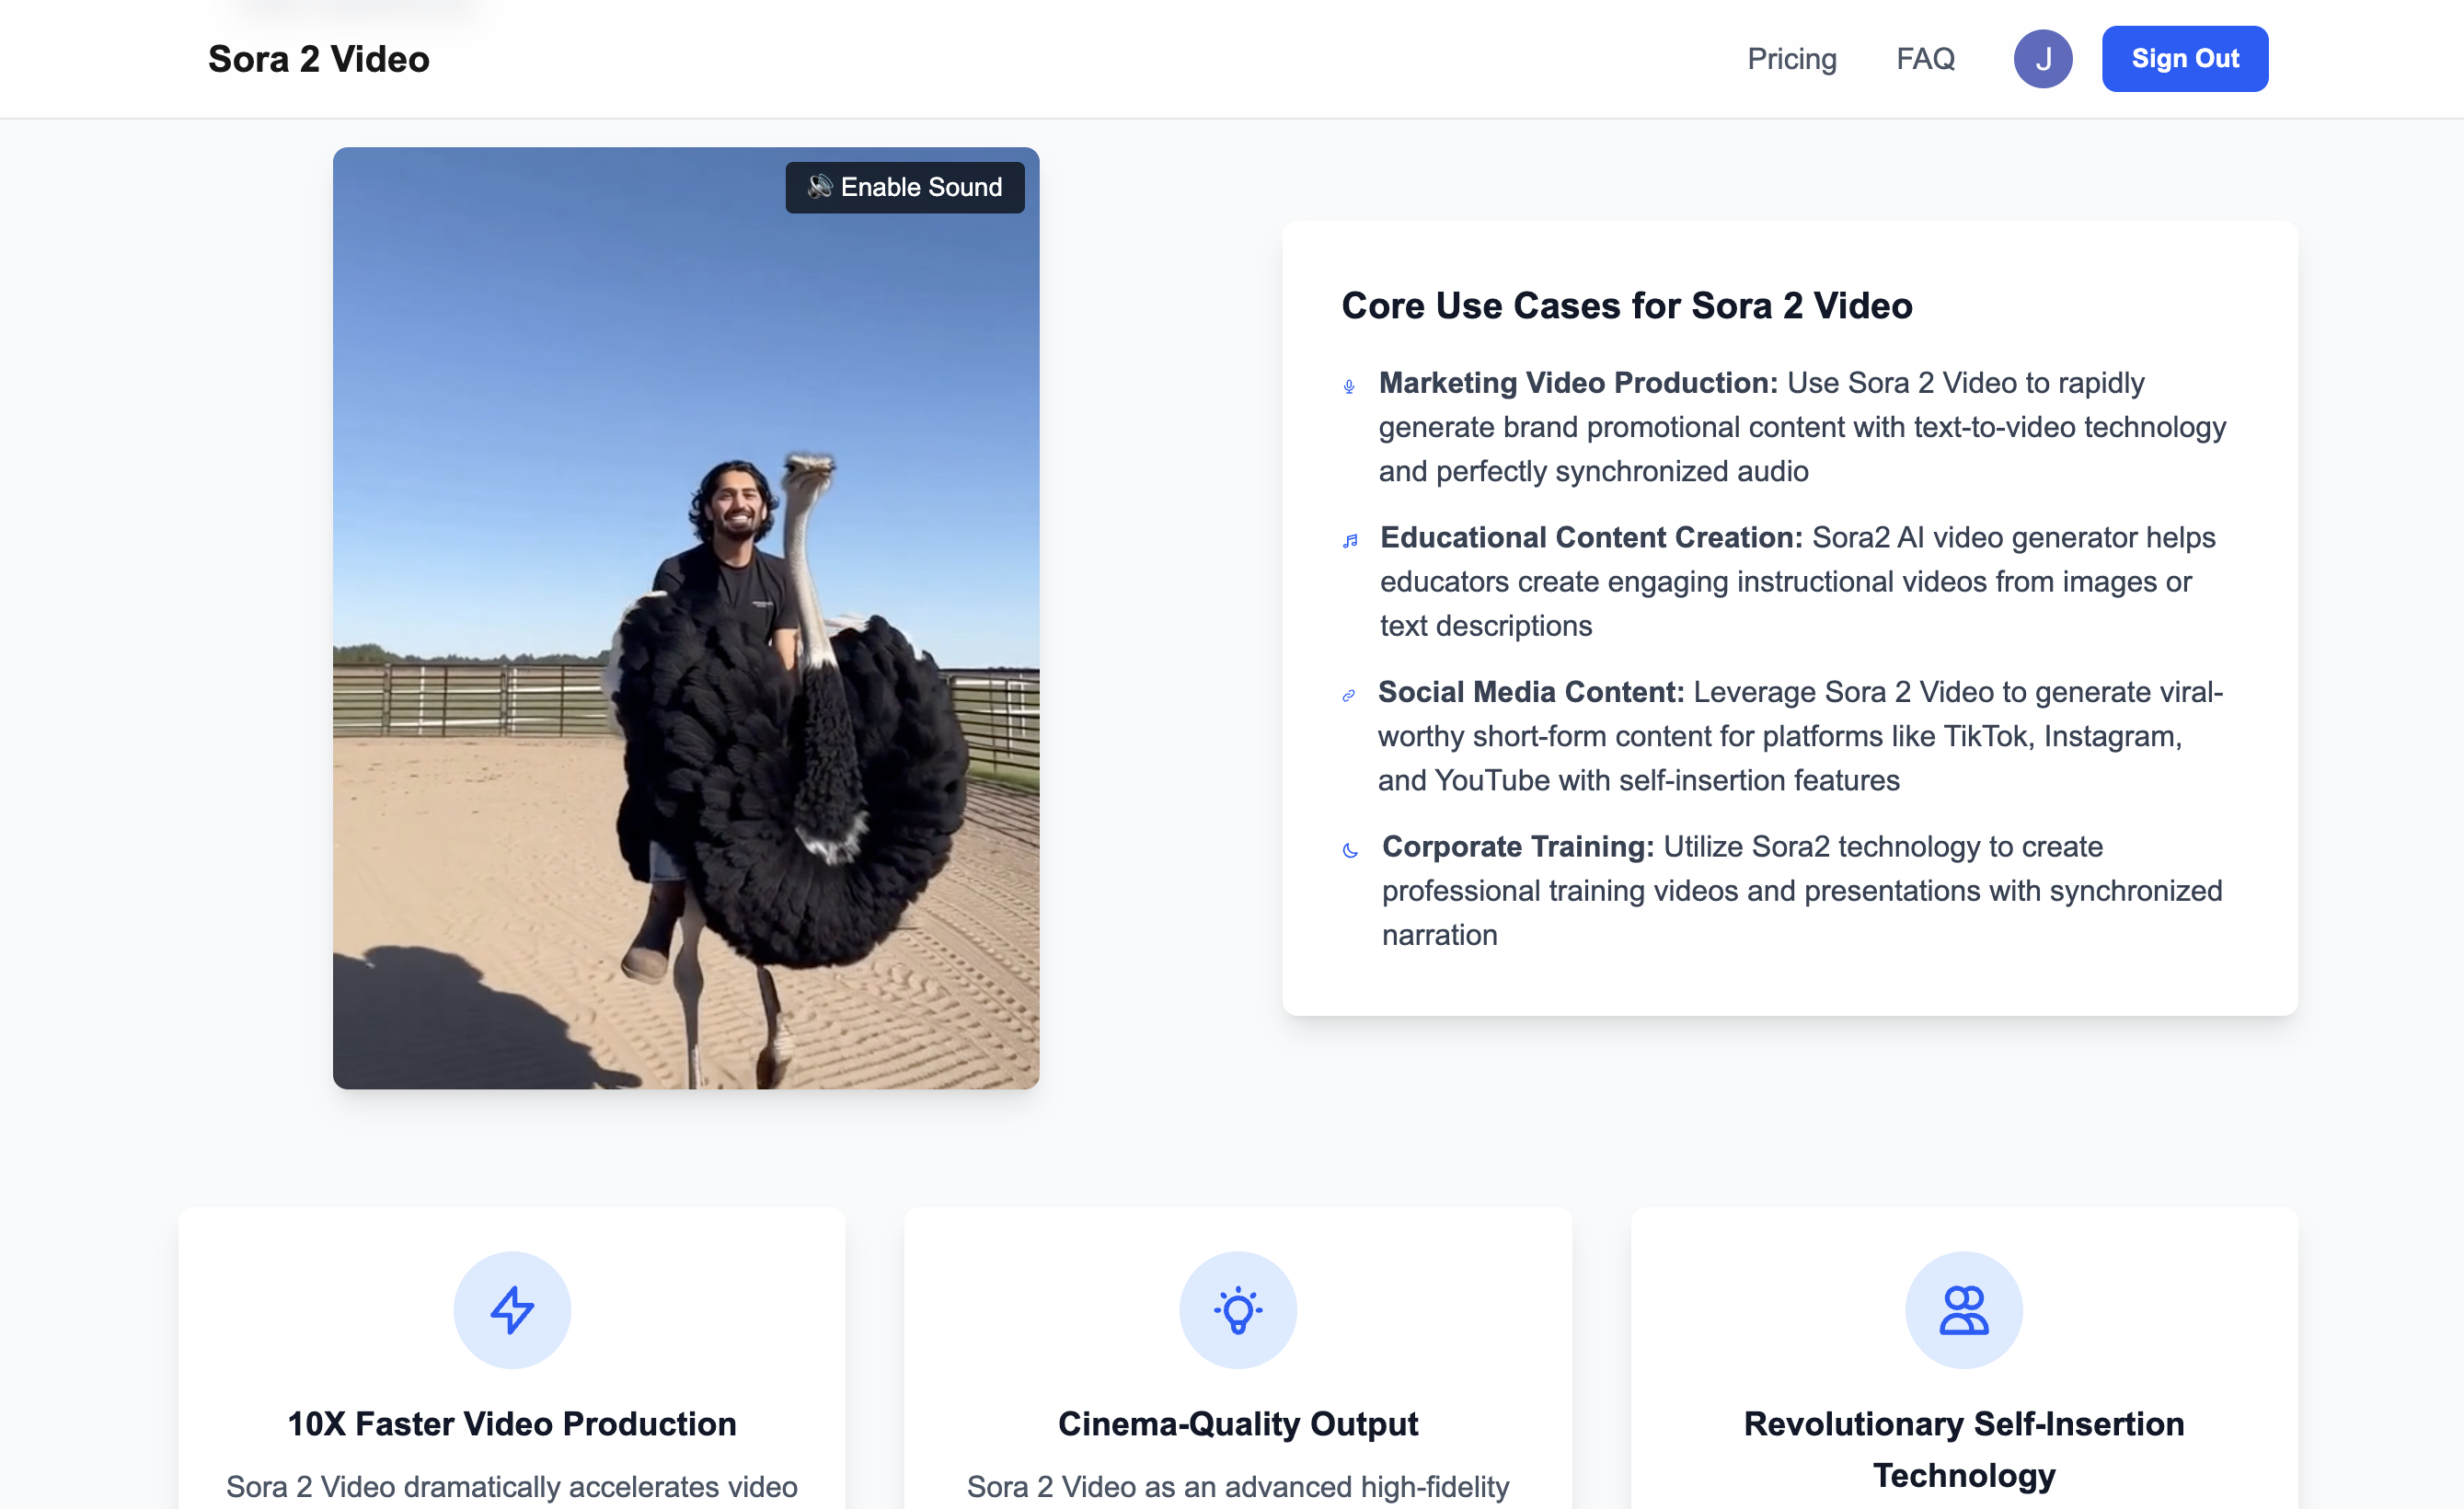Open the J user avatar menu
The width and height of the screenshot is (2464, 1509).
point(2042,59)
